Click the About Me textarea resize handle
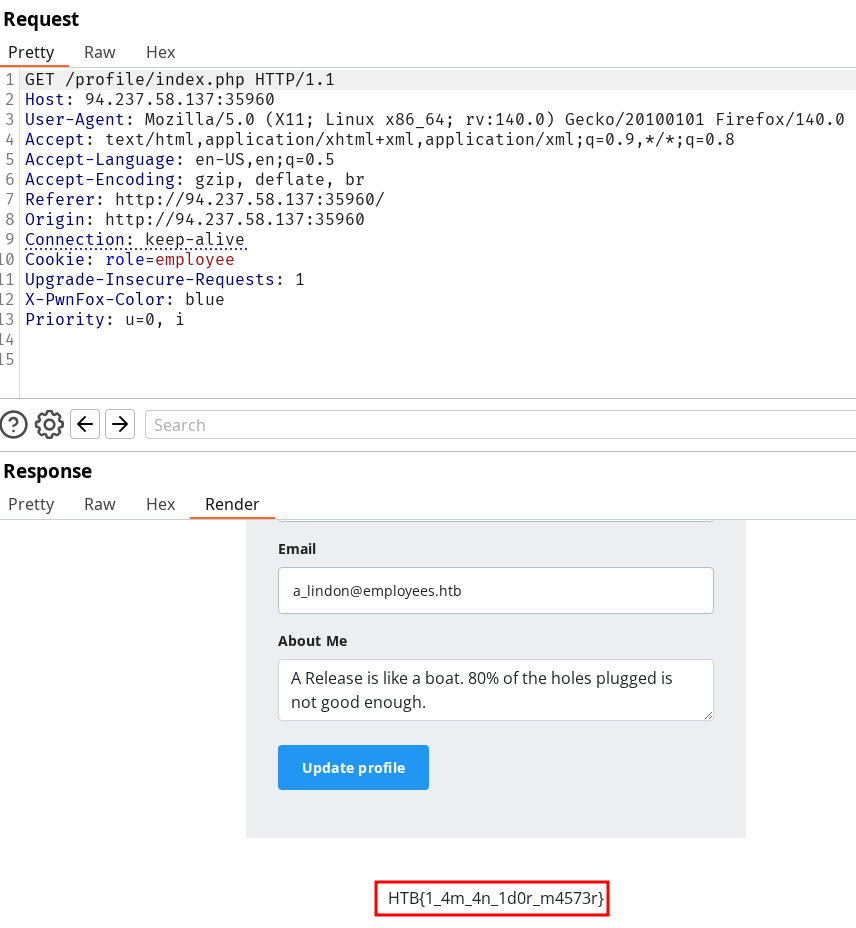The height and width of the screenshot is (928, 856). point(708,715)
